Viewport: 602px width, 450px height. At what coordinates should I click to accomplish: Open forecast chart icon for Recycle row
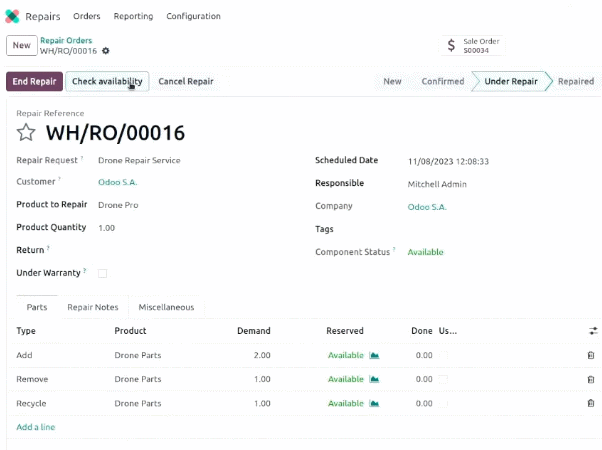point(374,404)
